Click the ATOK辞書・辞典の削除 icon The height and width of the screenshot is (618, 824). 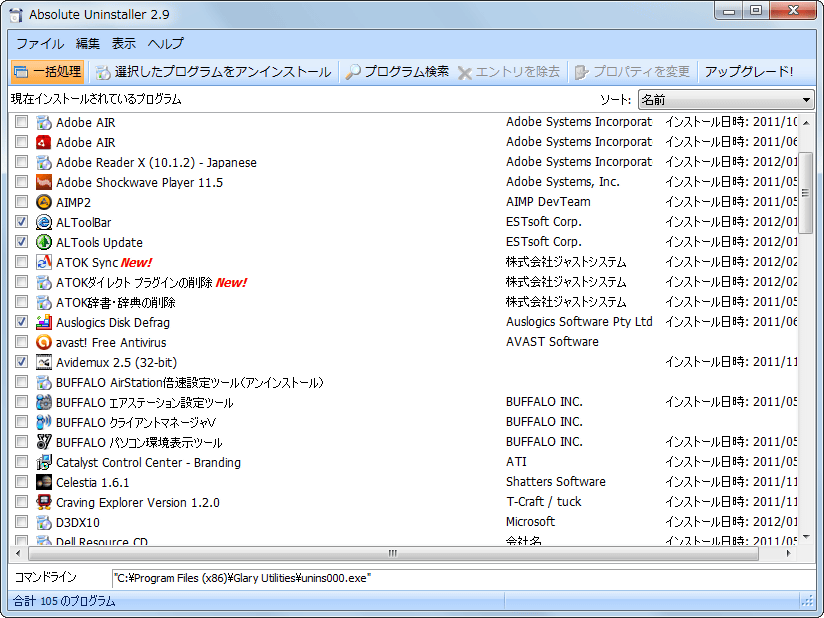(44, 302)
